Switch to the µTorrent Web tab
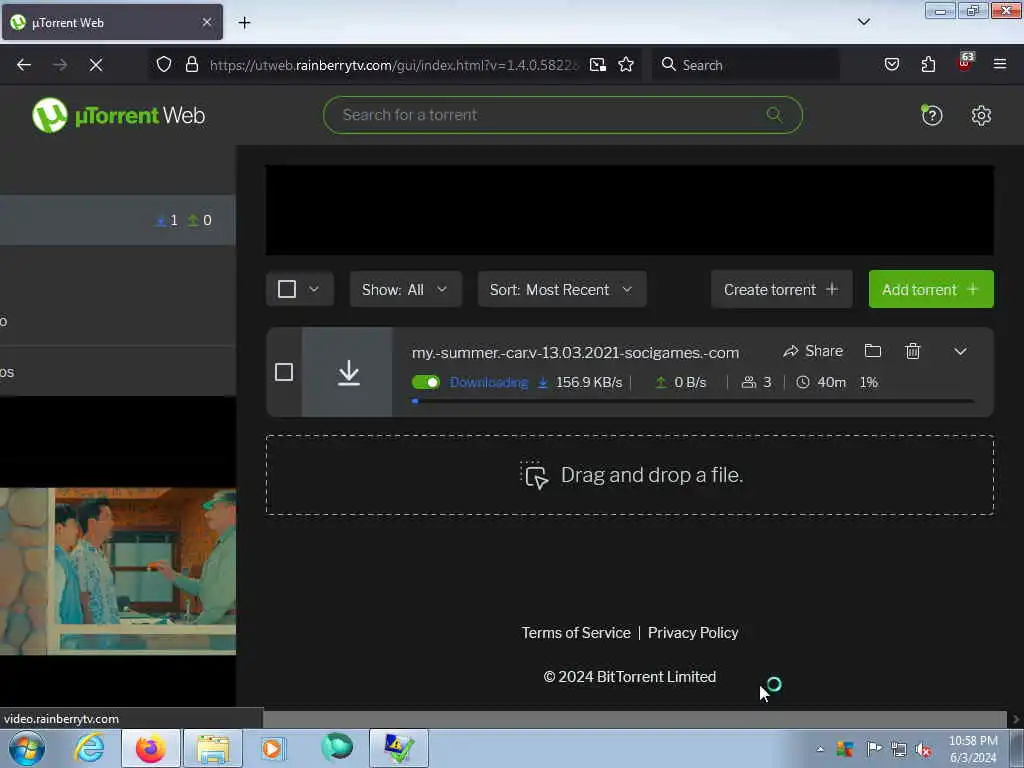 click(x=112, y=22)
